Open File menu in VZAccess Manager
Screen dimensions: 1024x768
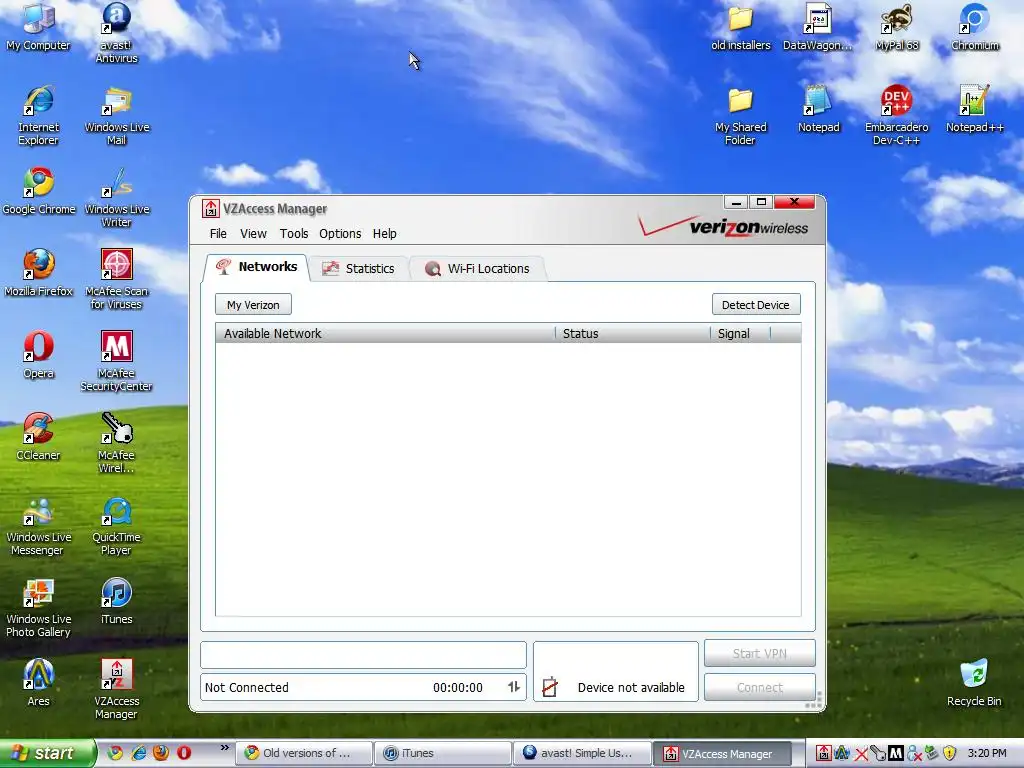(218, 234)
